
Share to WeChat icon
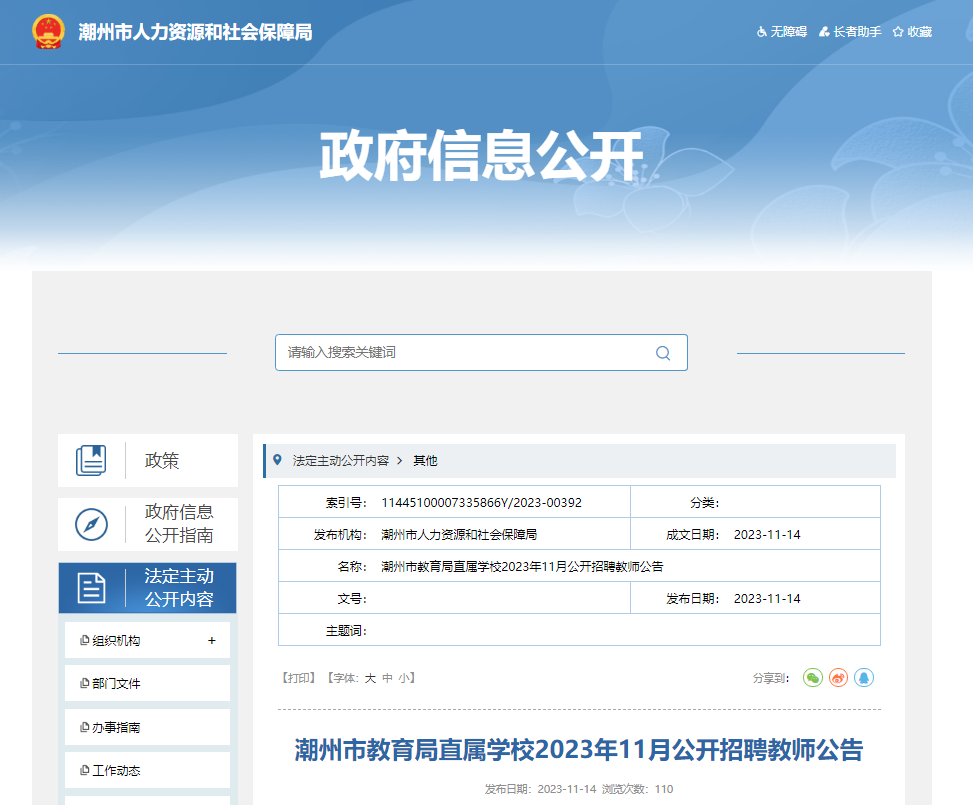point(813,677)
